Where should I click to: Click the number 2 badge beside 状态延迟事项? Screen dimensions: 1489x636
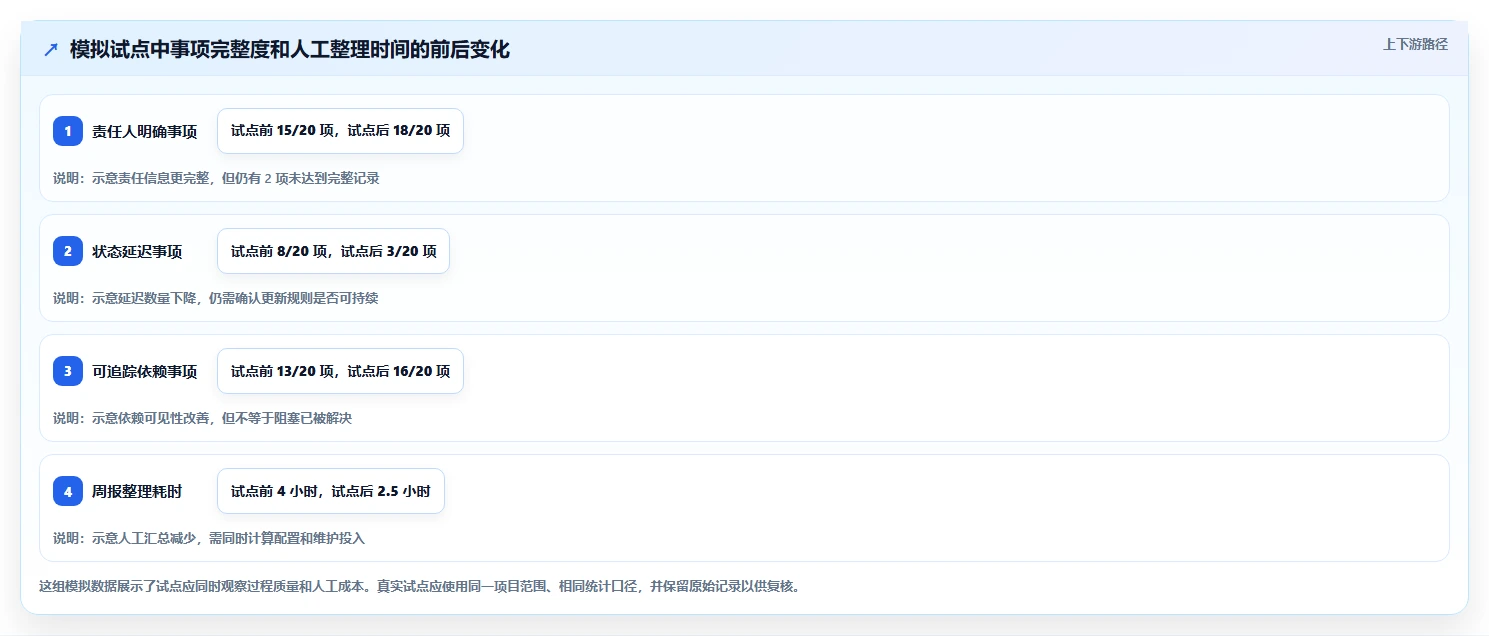[68, 251]
